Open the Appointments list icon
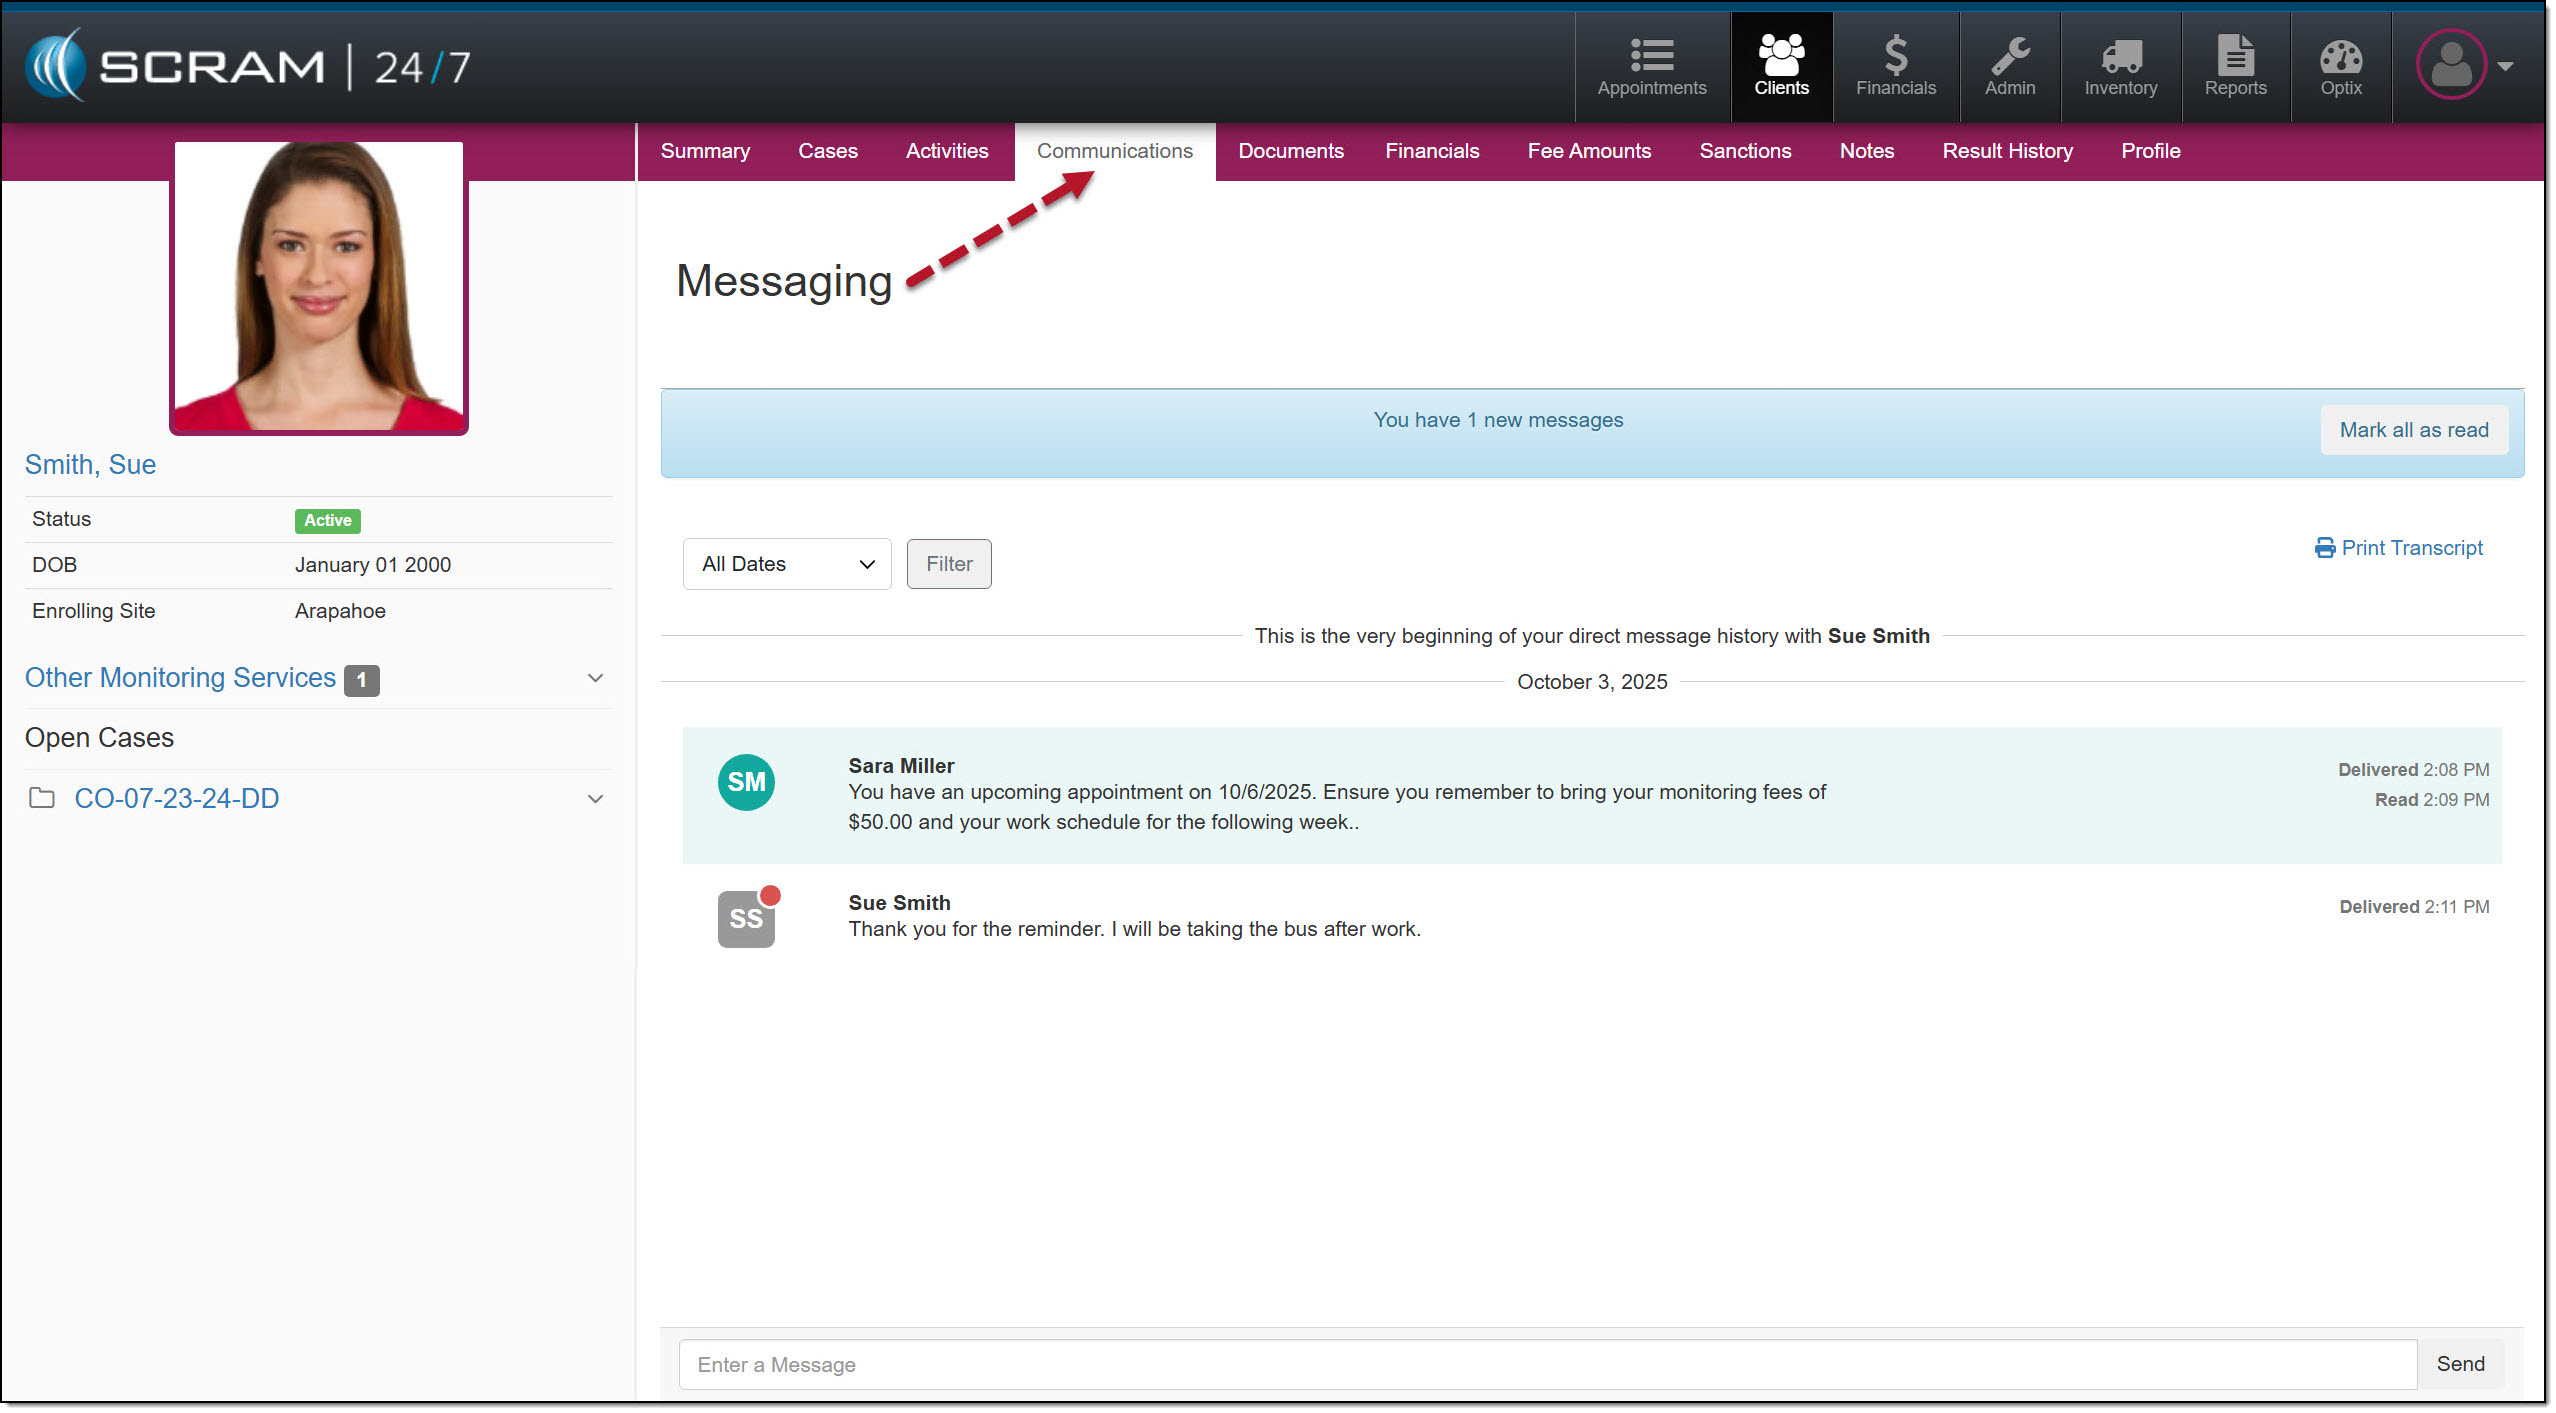The width and height of the screenshot is (2556, 1413). 1651,56
